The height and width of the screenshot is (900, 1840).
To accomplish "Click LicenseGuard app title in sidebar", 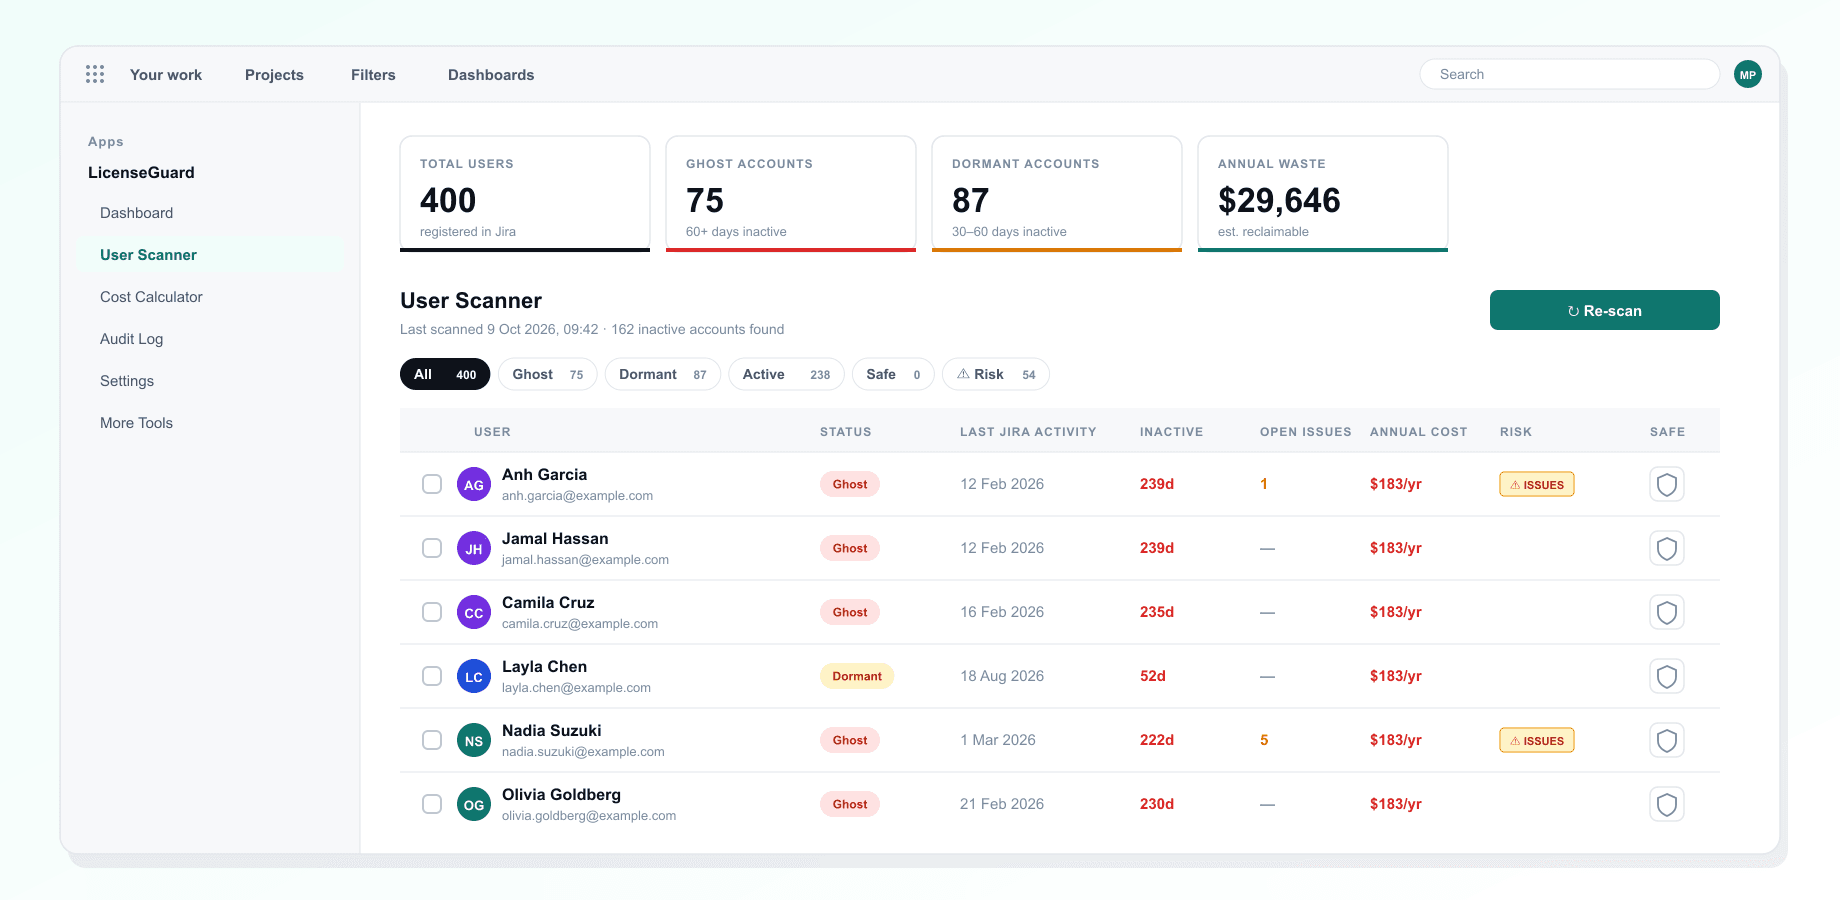I will (141, 172).
